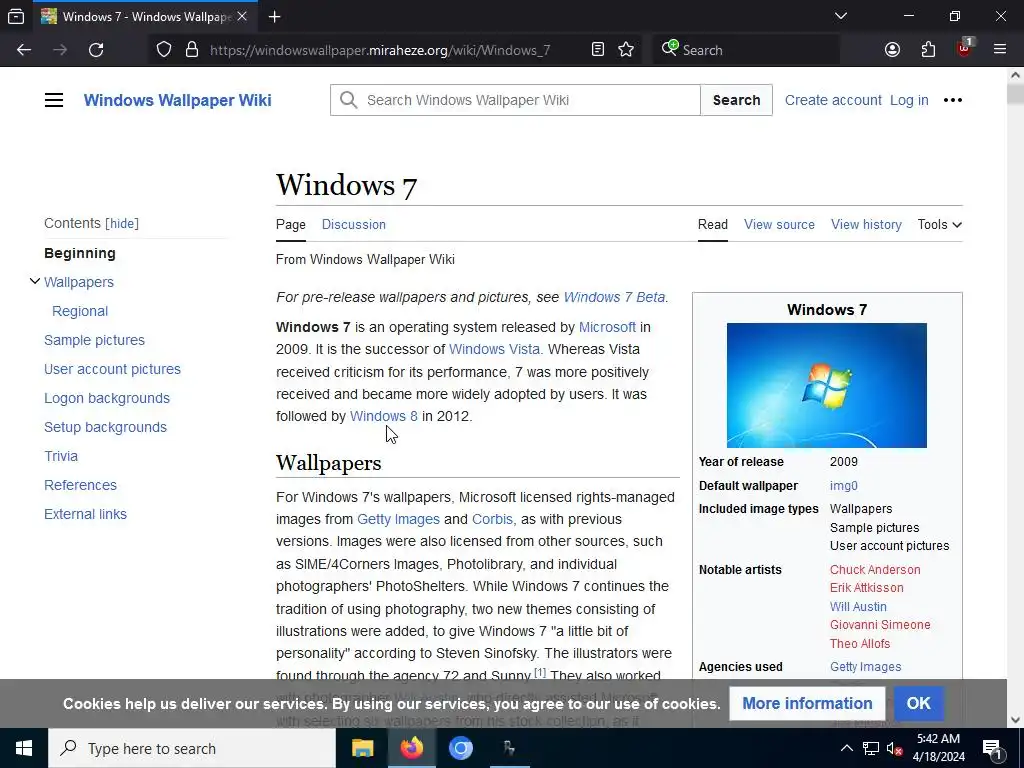
Task: Open the Chuck Anderson artist link
Action: 874,569
